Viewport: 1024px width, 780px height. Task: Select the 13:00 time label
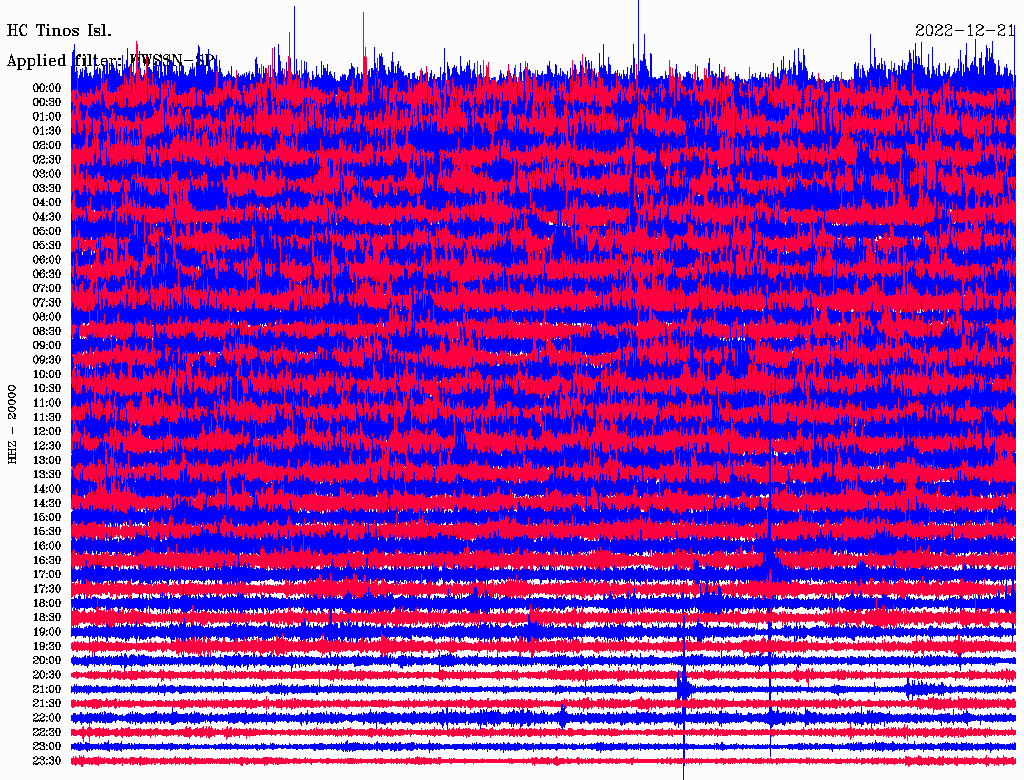47,460
